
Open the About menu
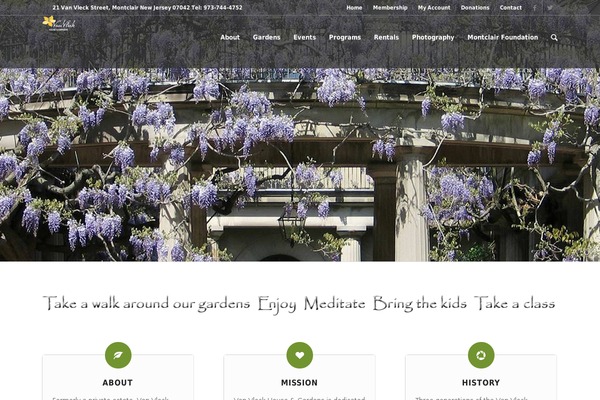point(230,37)
